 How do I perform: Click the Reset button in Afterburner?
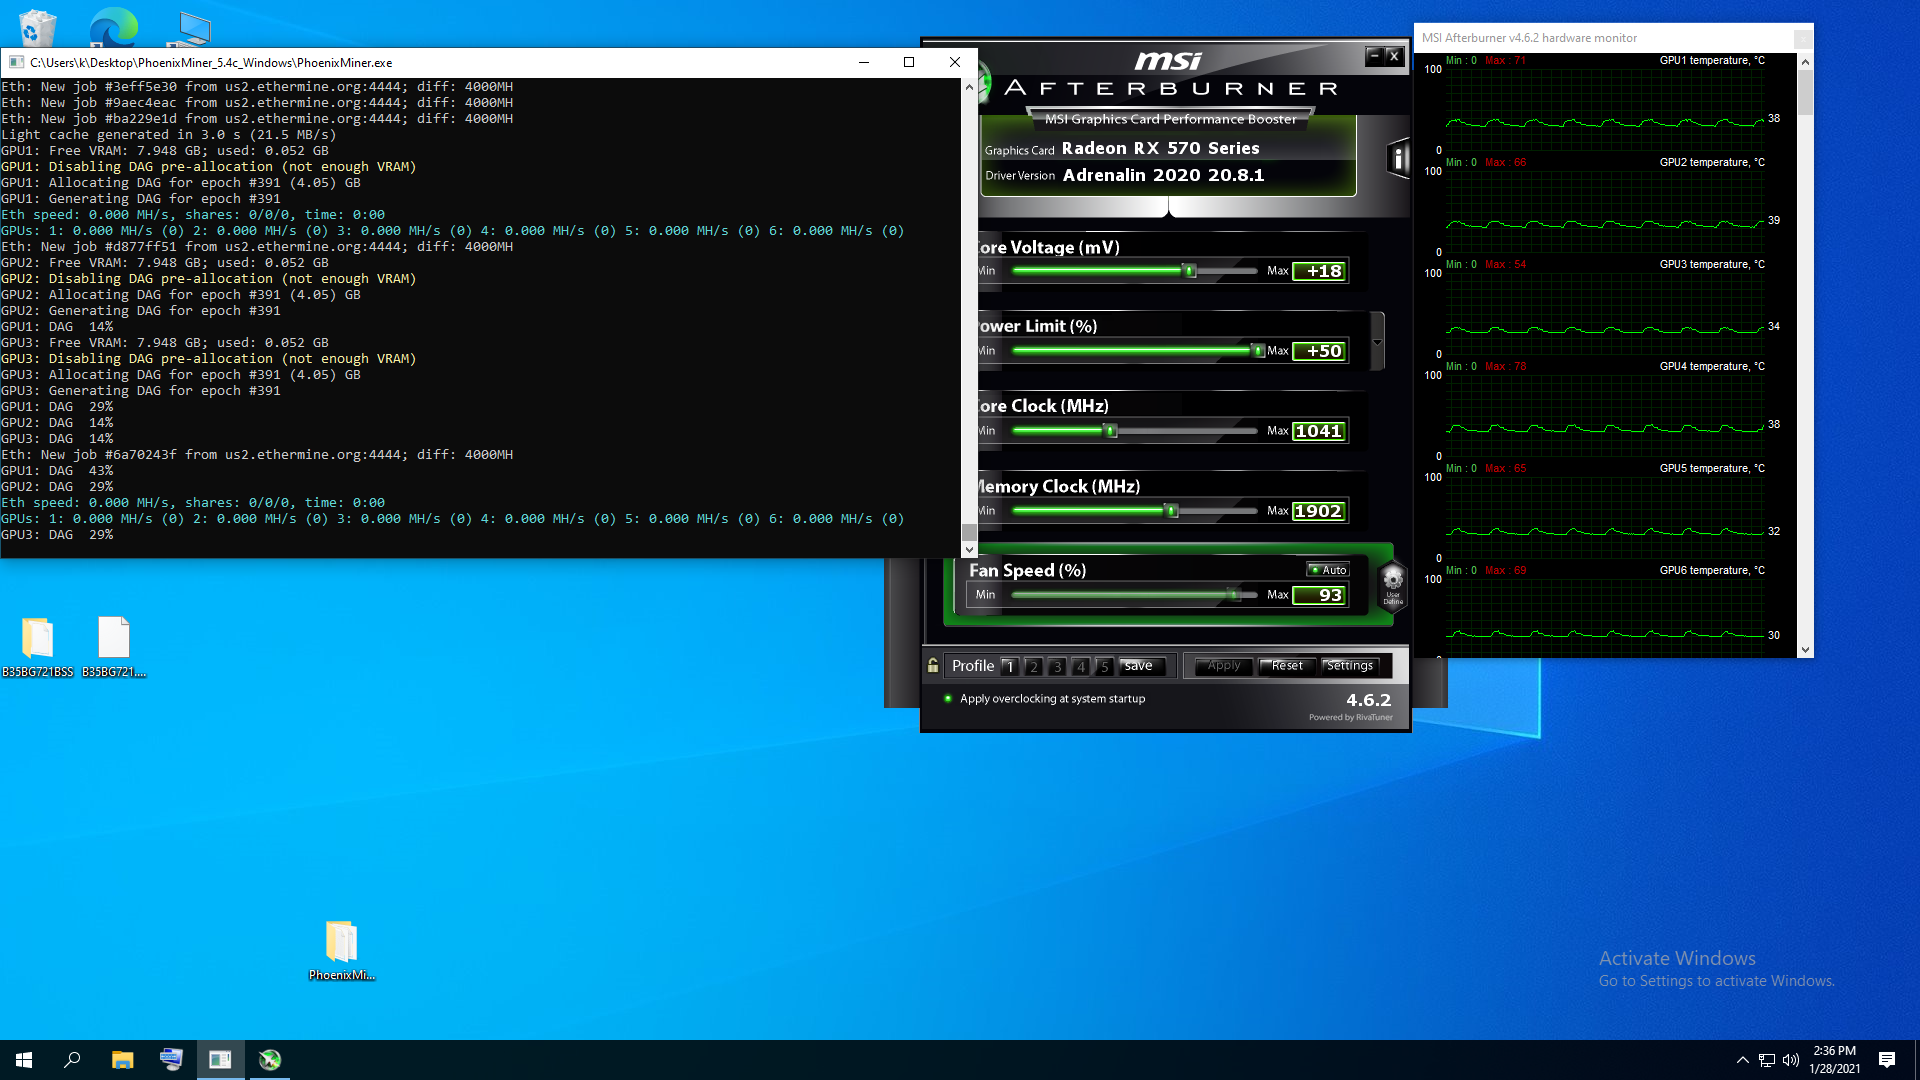pyautogui.click(x=1287, y=666)
